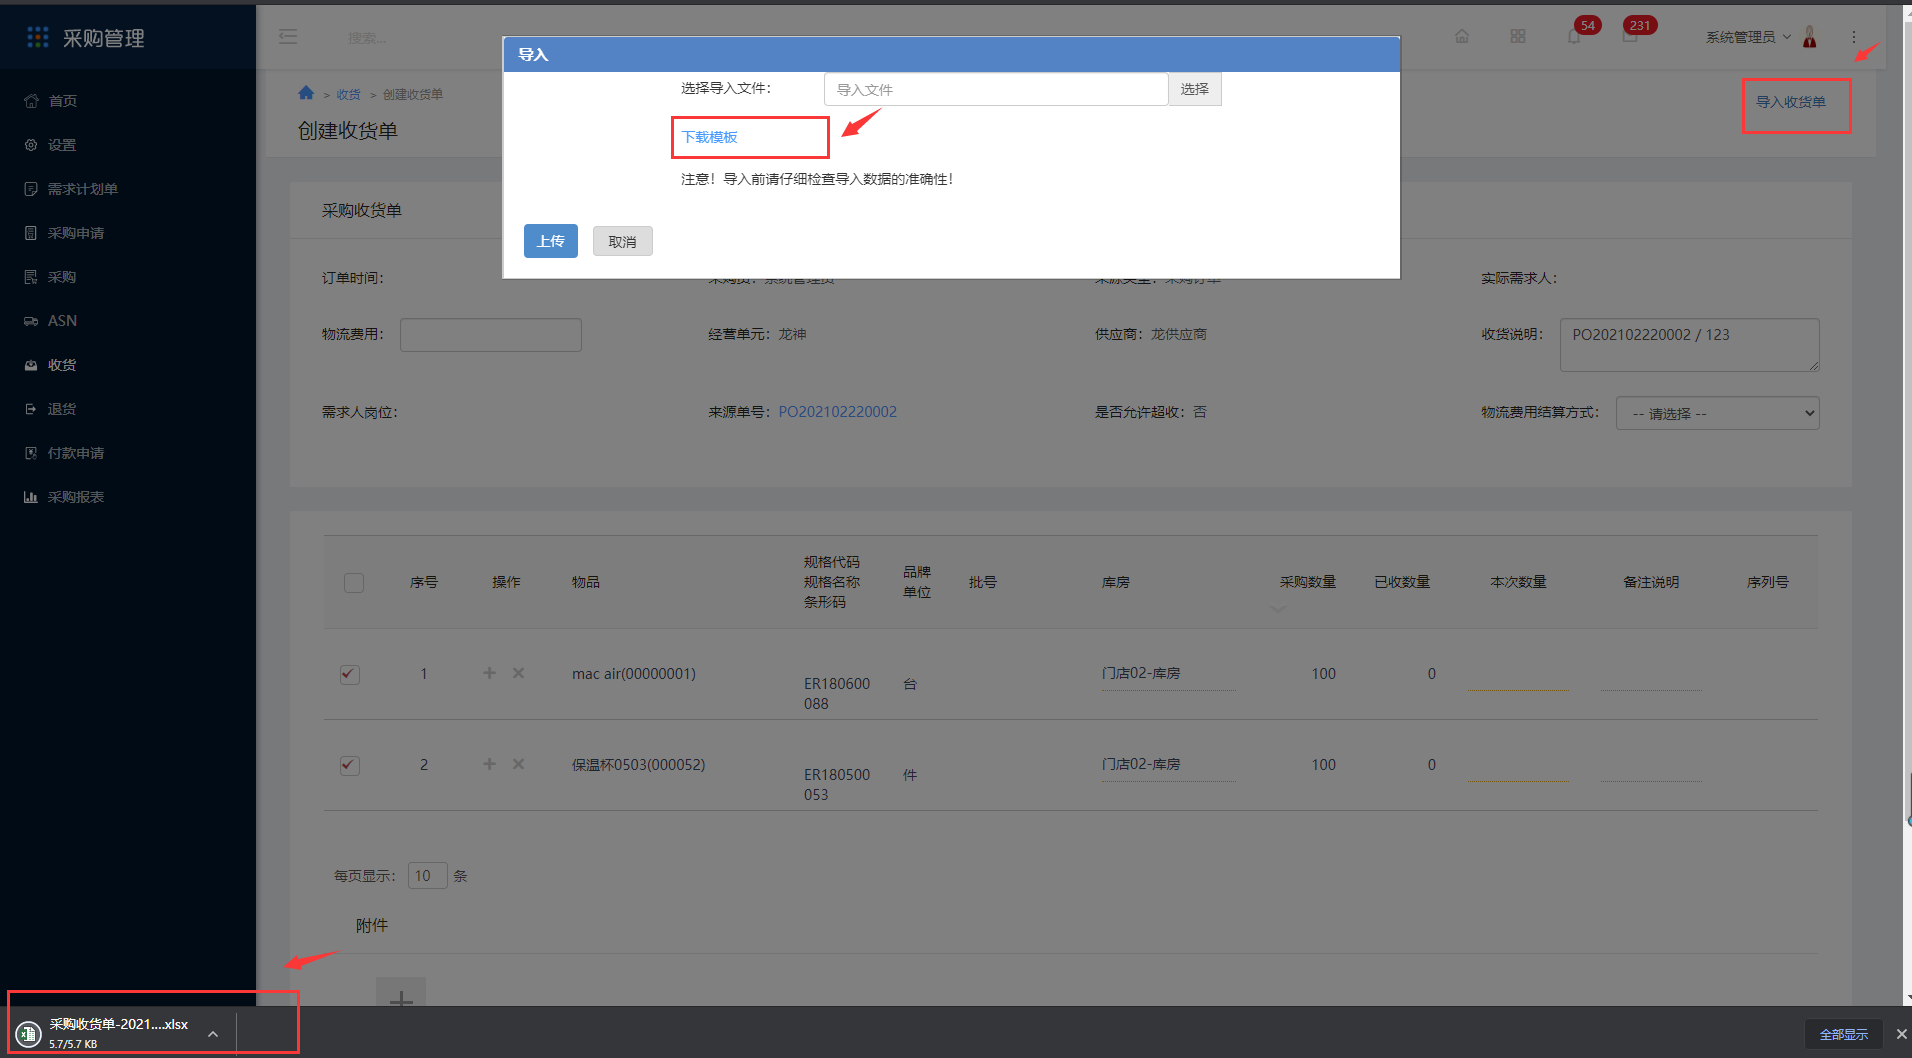1912x1058 pixels.
Task: Click the 收货说明 textarea
Action: coord(1690,345)
